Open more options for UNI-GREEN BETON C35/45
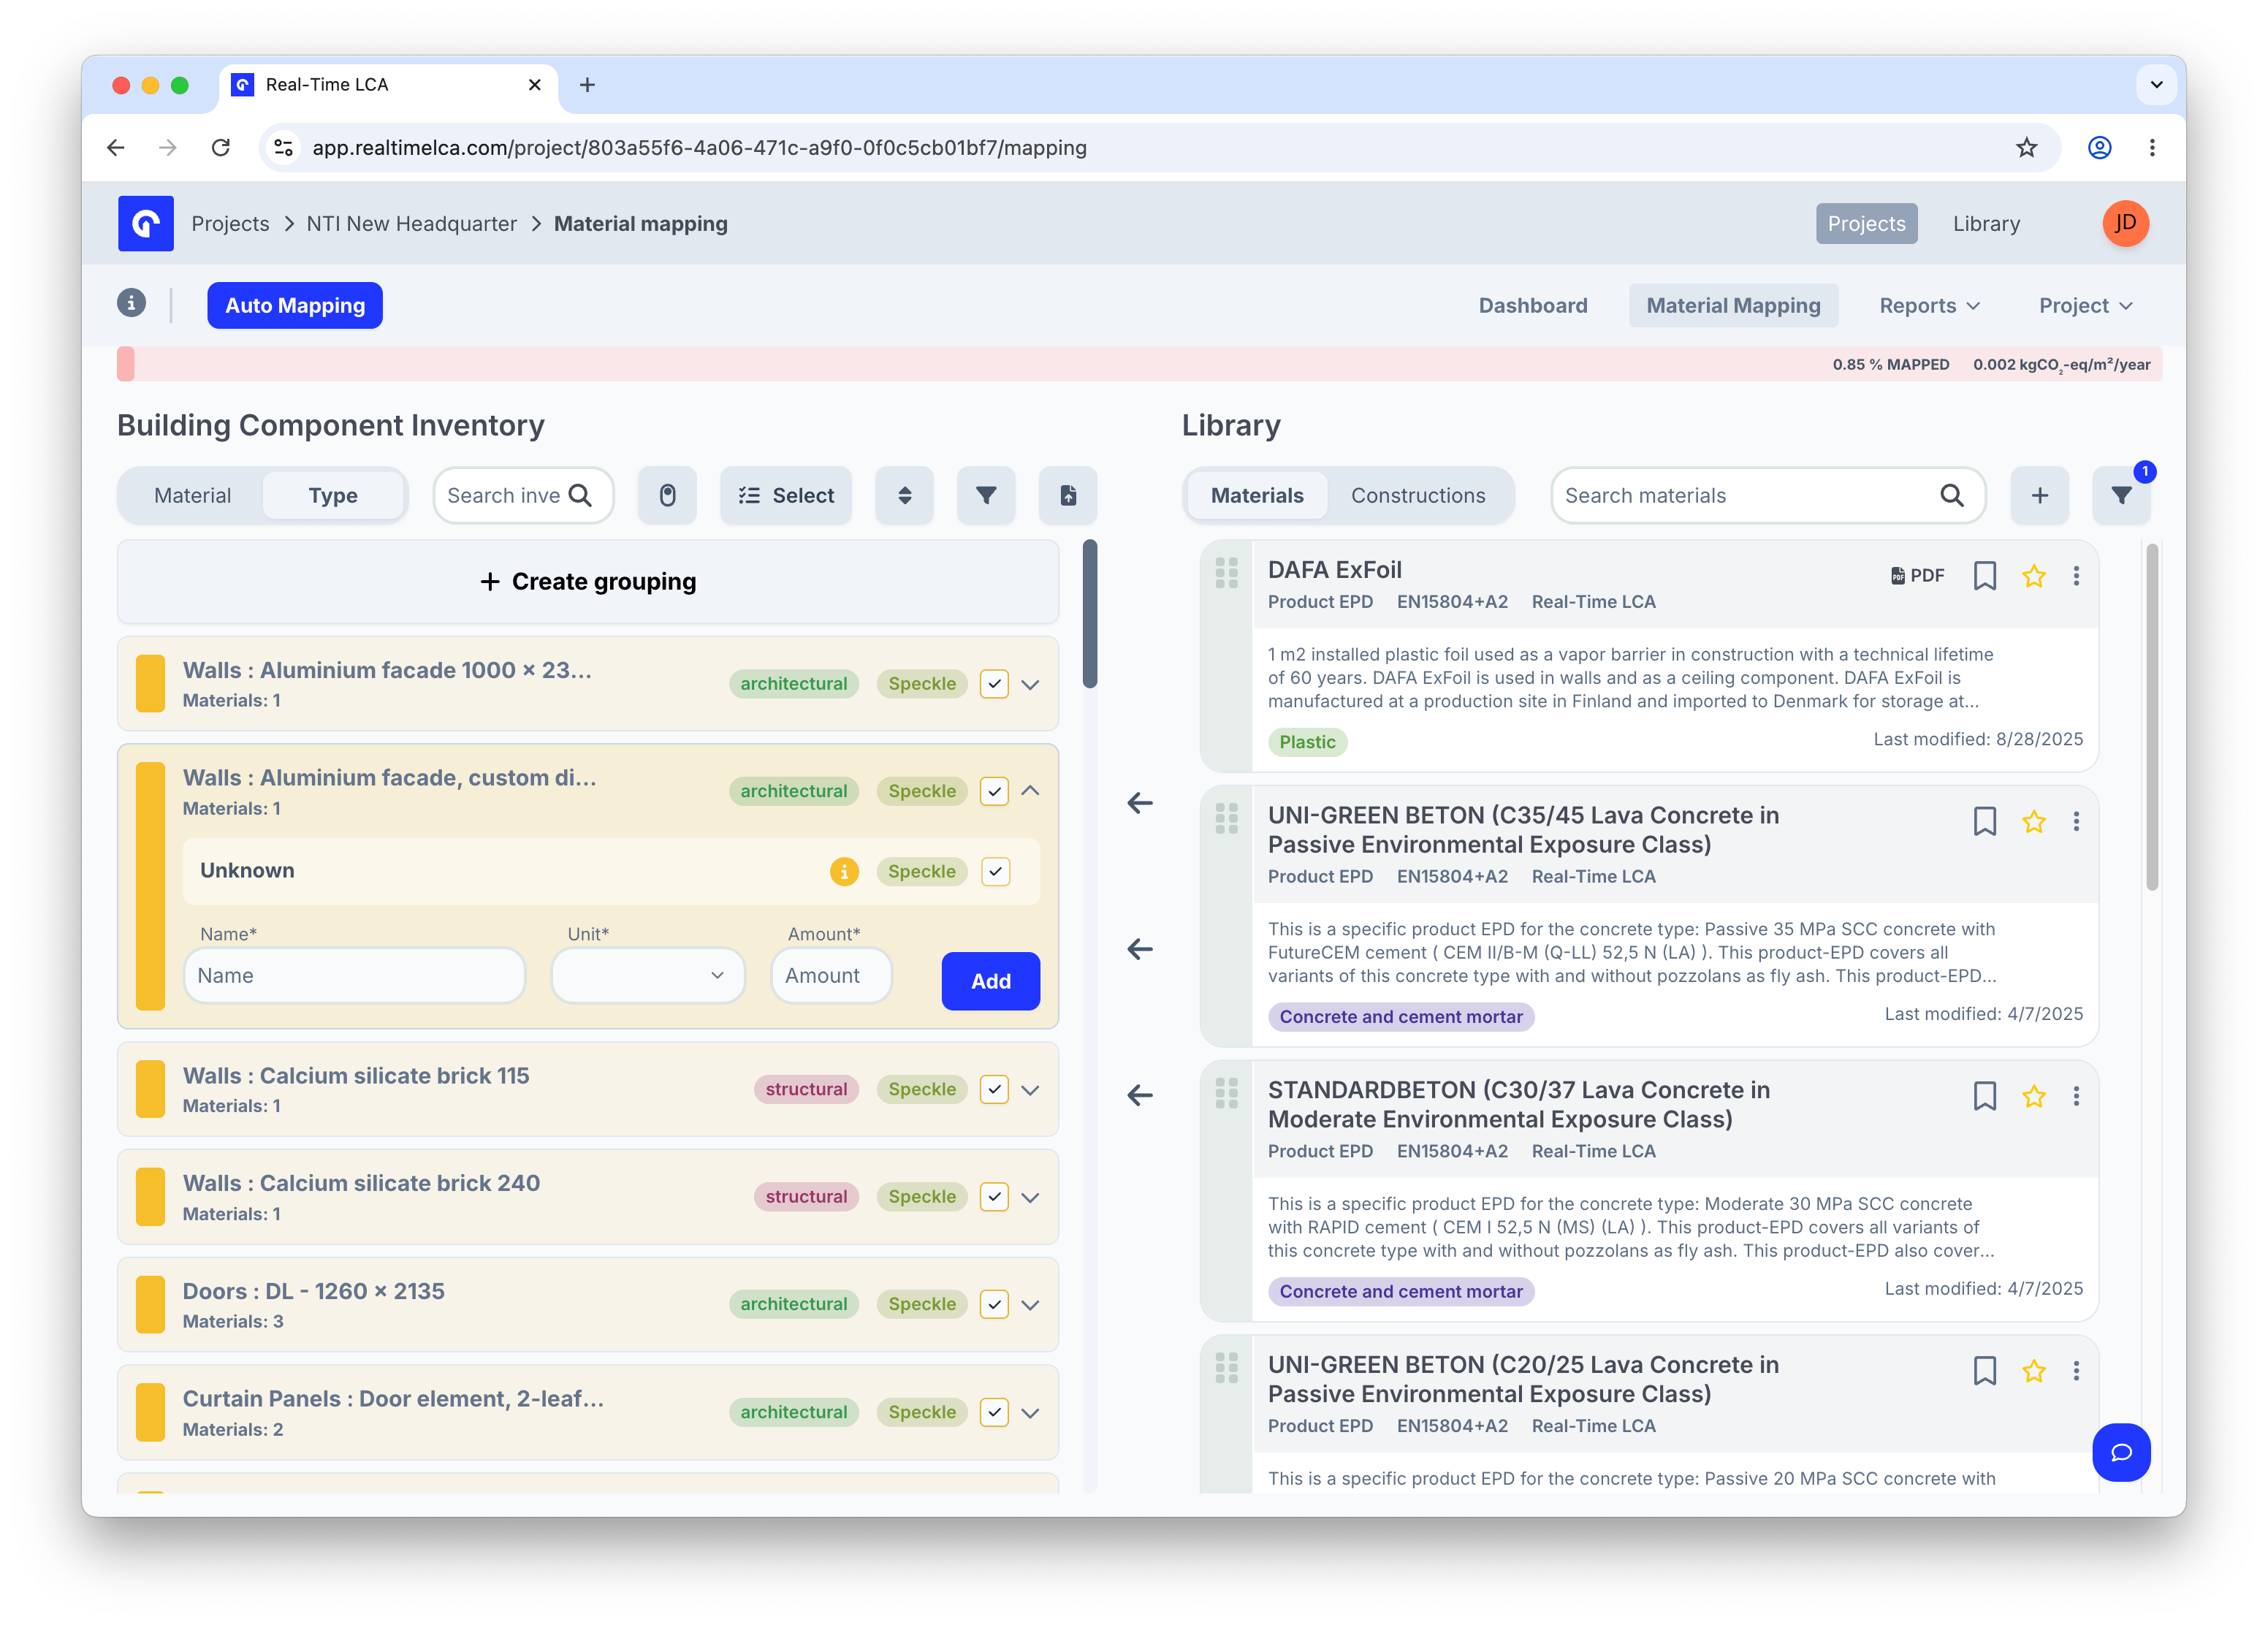Viewport: 2268px width, 1625px height. (x=2076, y=822)
